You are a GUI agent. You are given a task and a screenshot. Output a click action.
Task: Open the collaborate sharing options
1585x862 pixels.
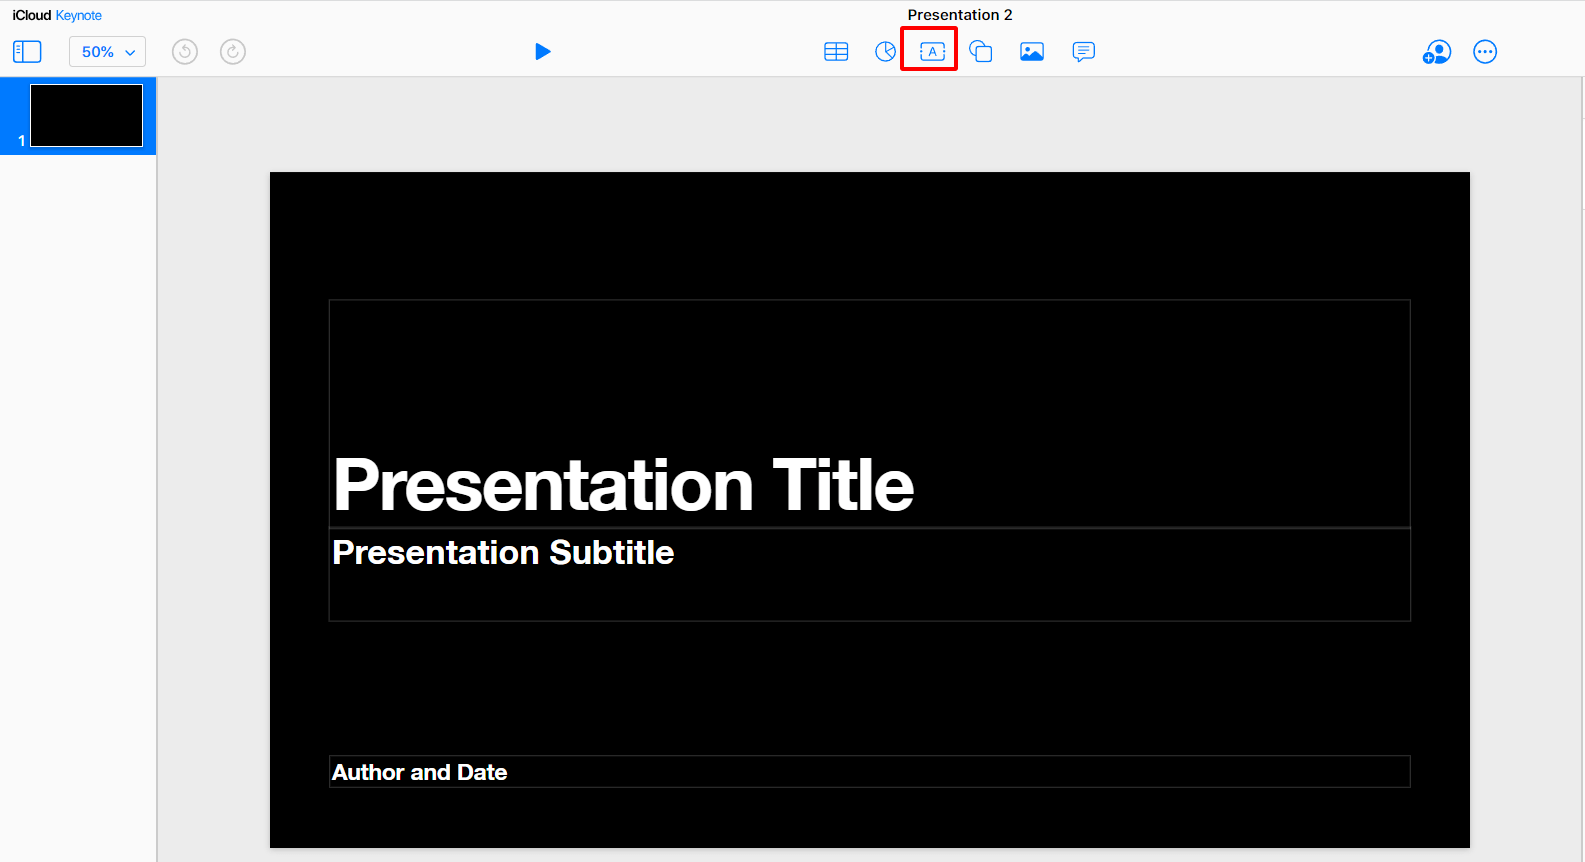coord(1437,52)
